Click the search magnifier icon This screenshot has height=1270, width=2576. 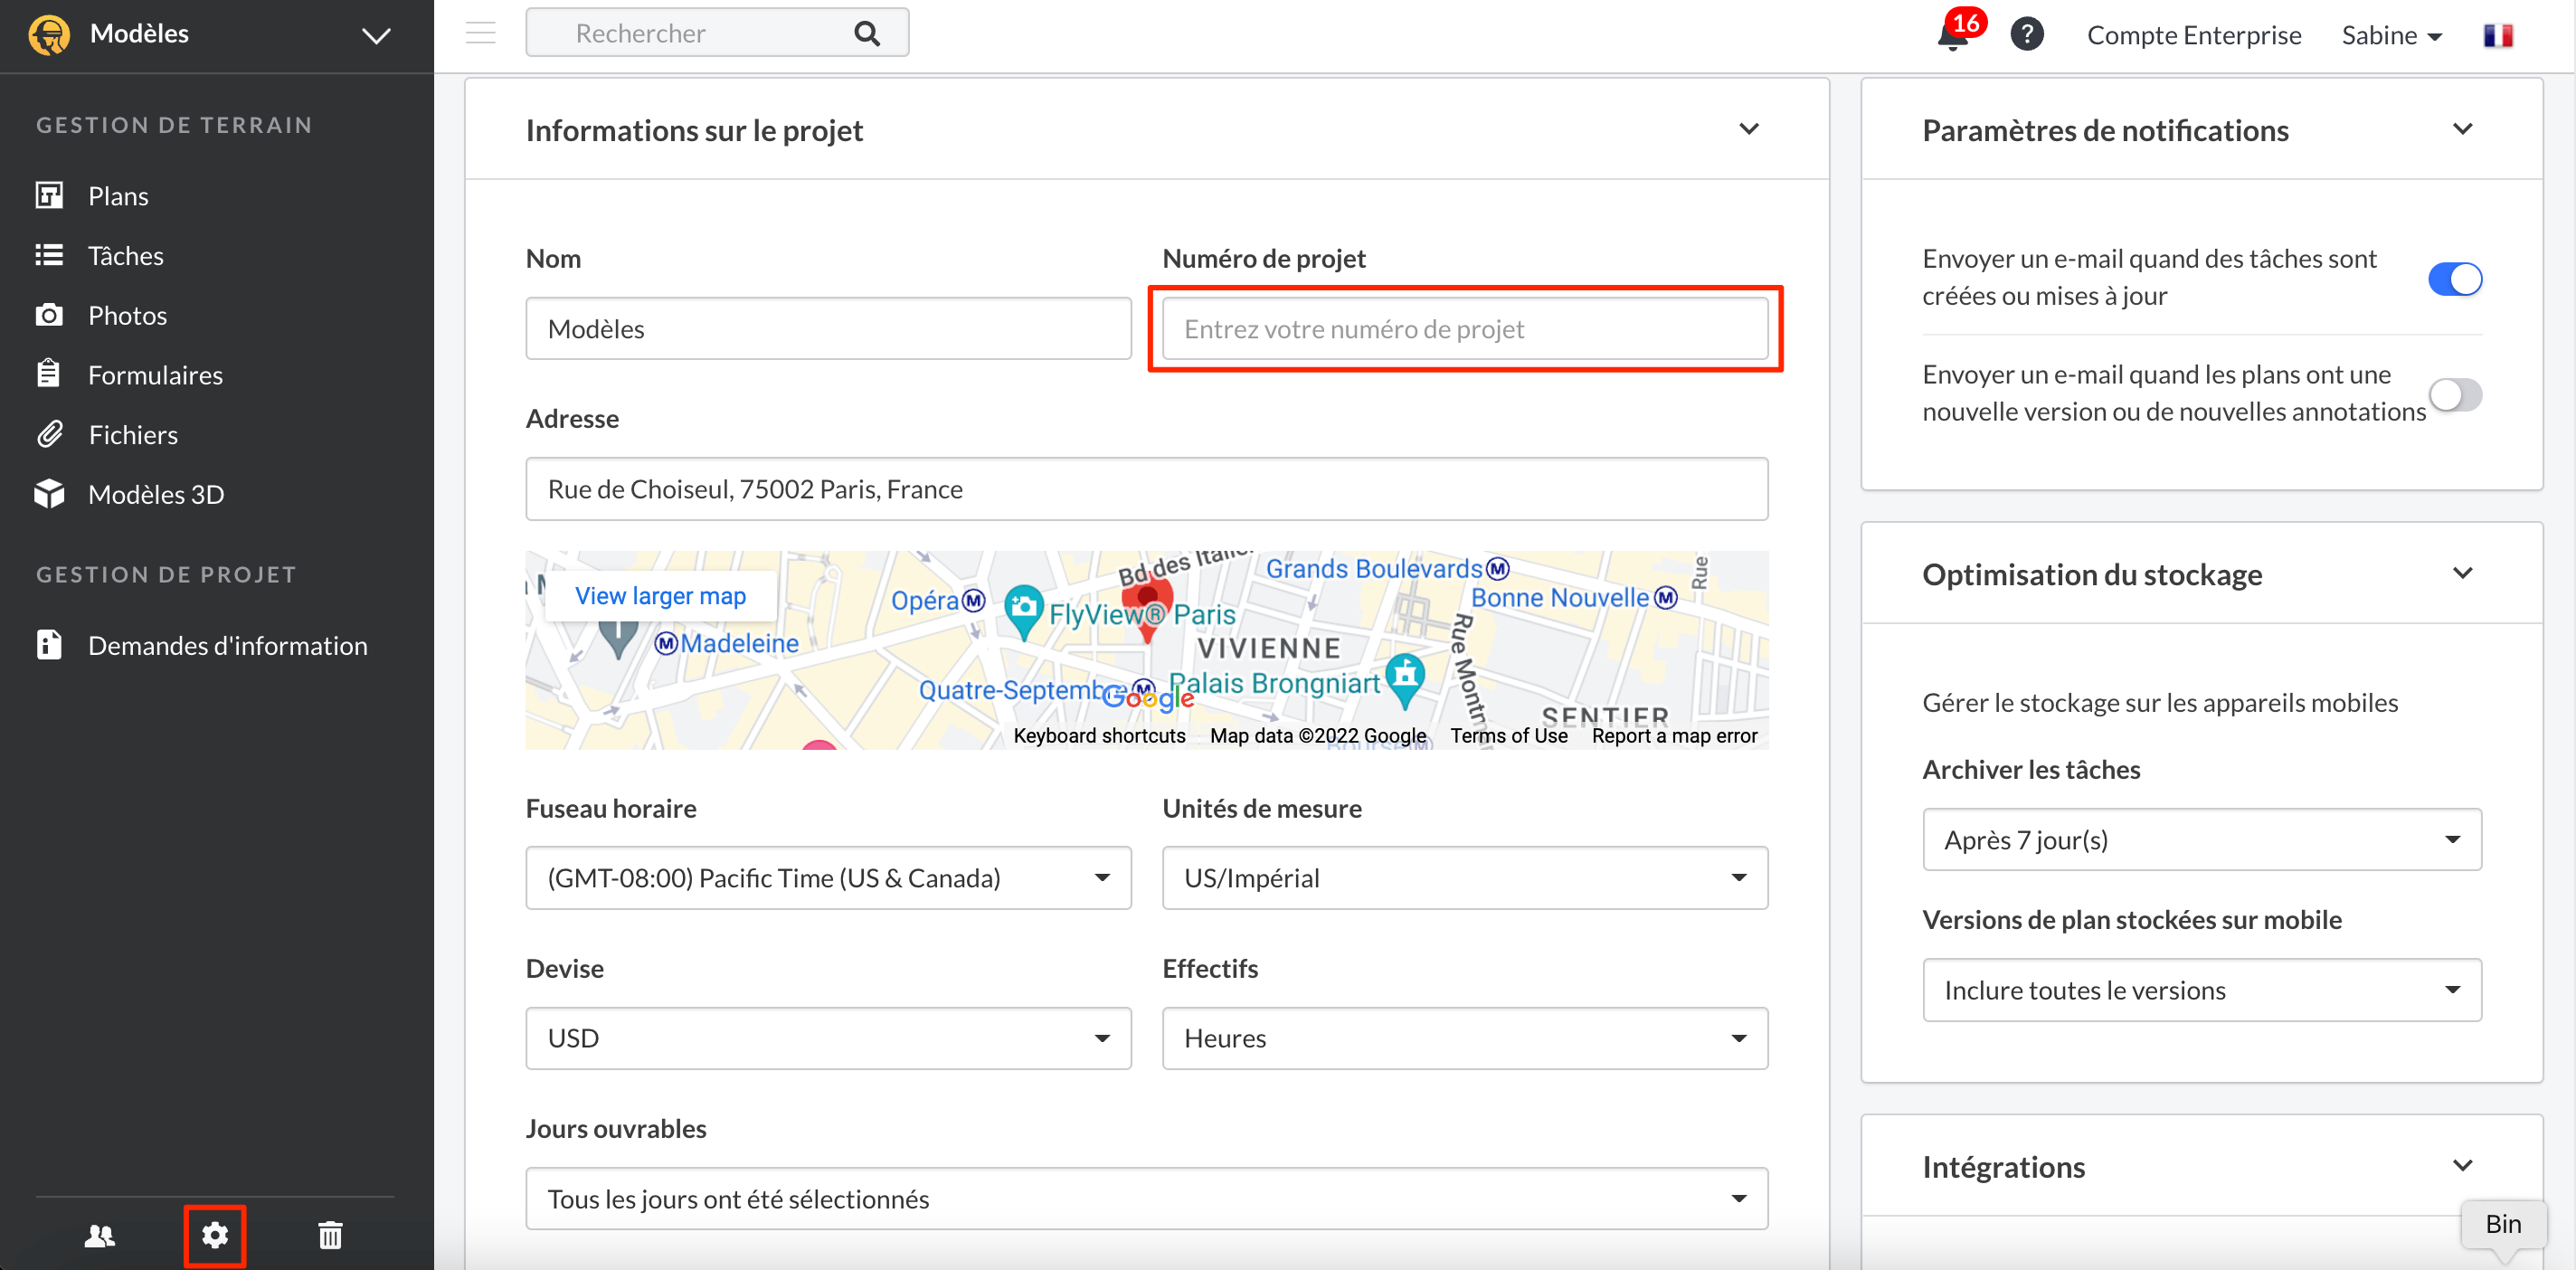pyautogui.click(x=867, y=34)
